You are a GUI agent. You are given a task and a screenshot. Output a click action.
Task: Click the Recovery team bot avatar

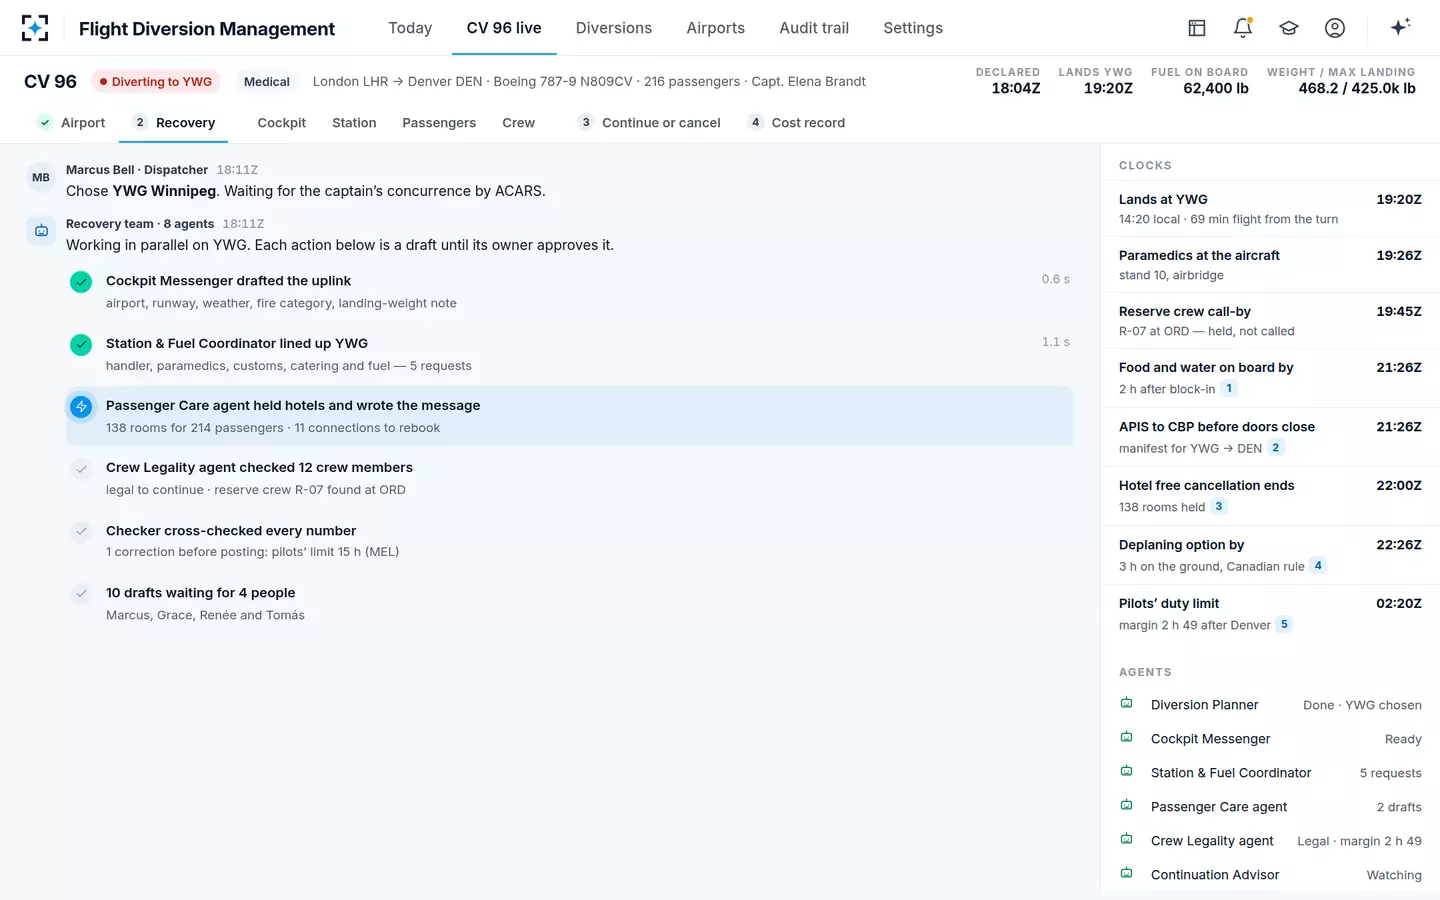pyautogui.click(x=41, y=231)
